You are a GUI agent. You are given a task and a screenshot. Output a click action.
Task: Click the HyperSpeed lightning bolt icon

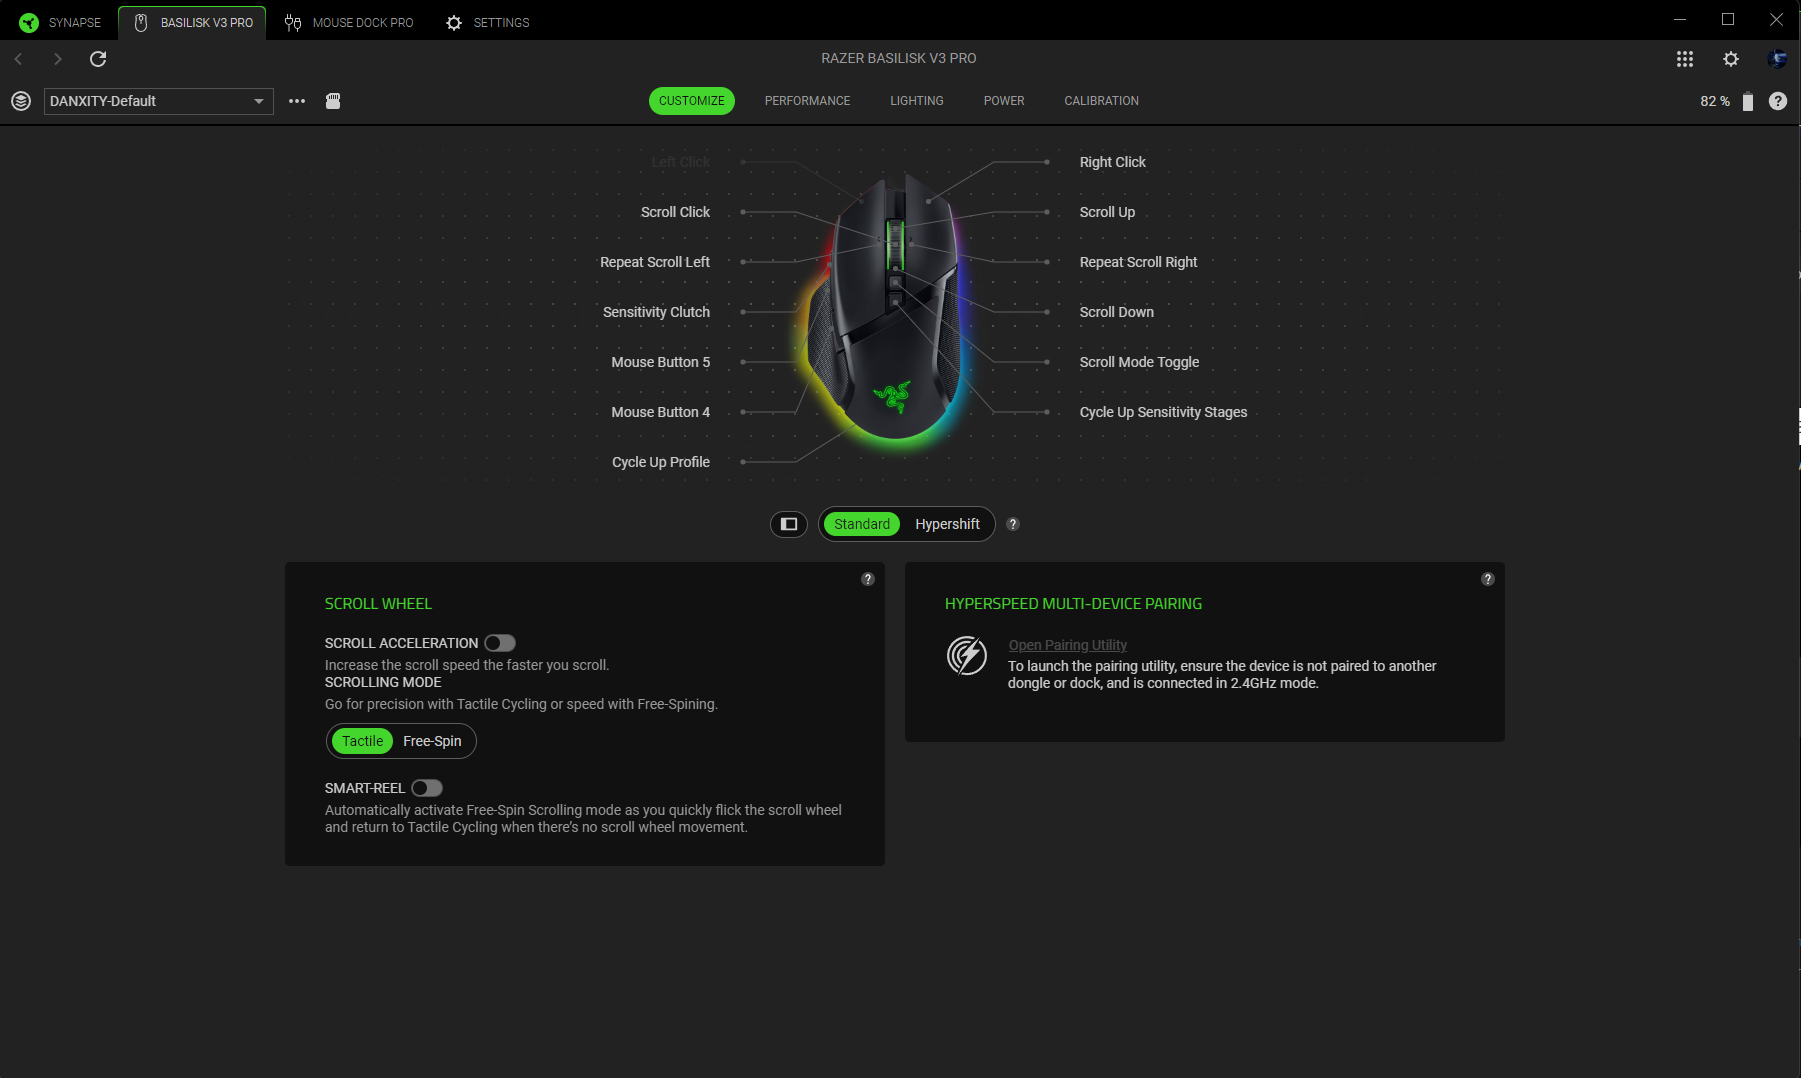[x=967, y=656]
